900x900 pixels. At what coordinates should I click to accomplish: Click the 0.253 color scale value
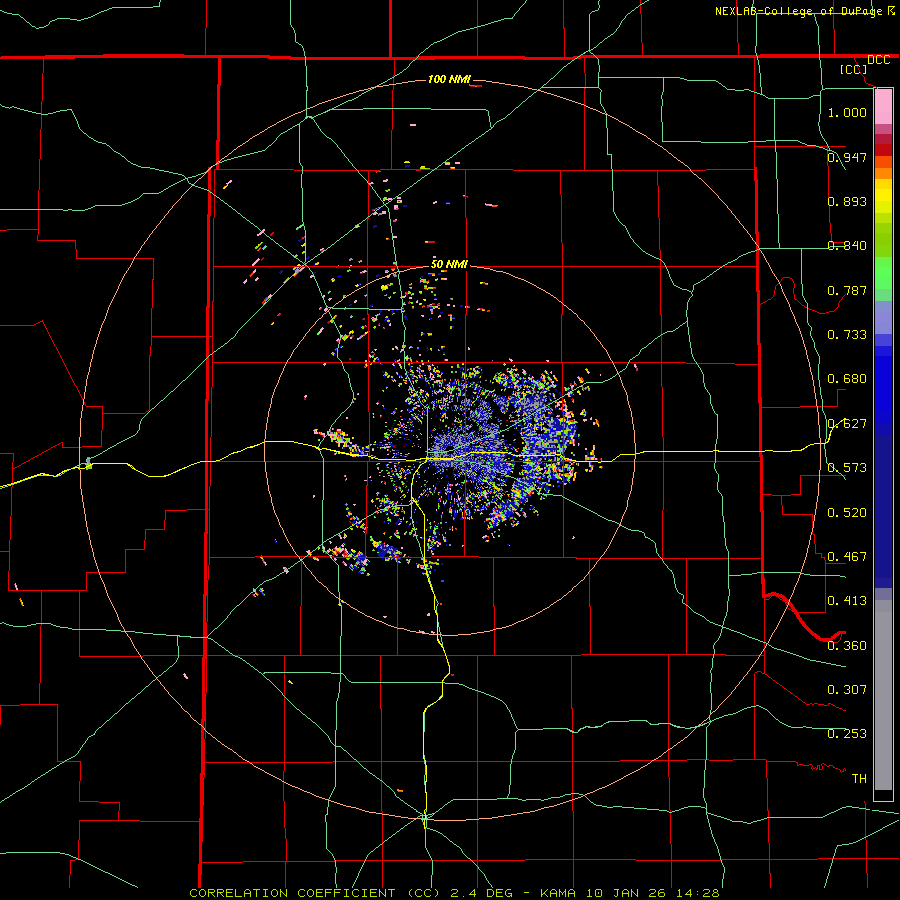[x=847, y=734]
